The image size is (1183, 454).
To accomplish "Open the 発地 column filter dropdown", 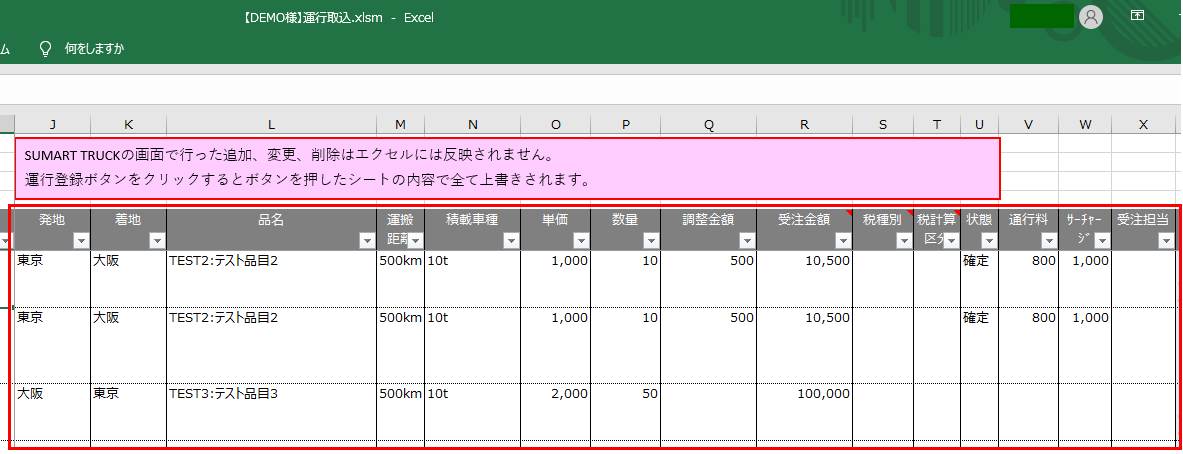I will click(x=80, y=241).
